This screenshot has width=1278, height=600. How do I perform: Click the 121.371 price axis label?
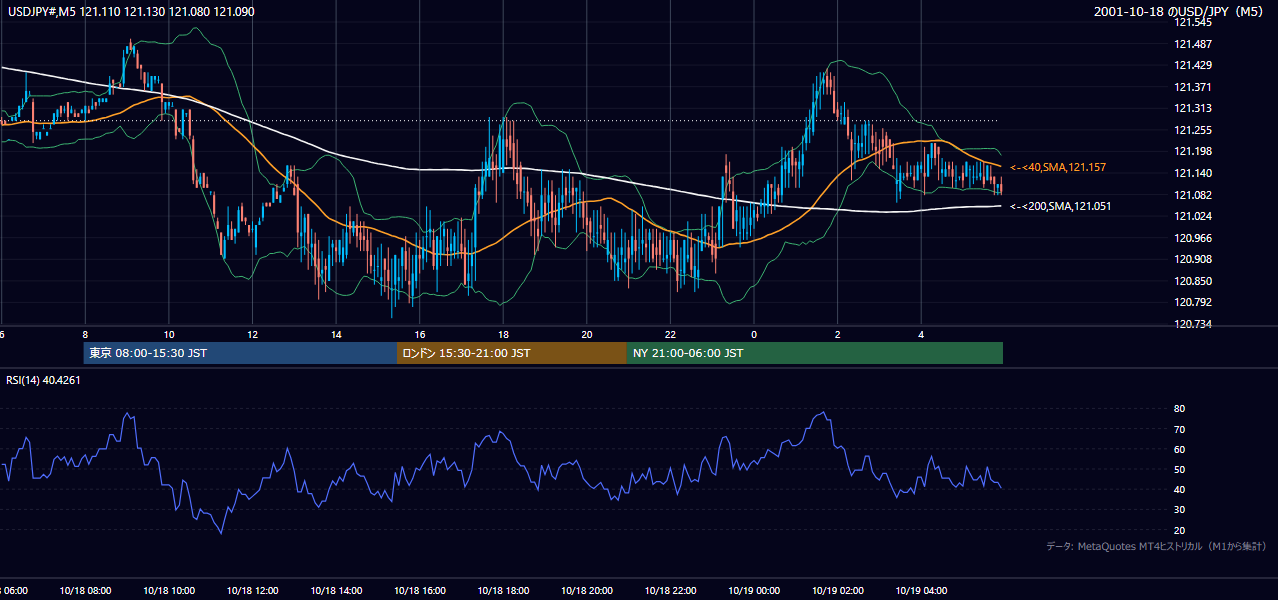coord(1194,87)
